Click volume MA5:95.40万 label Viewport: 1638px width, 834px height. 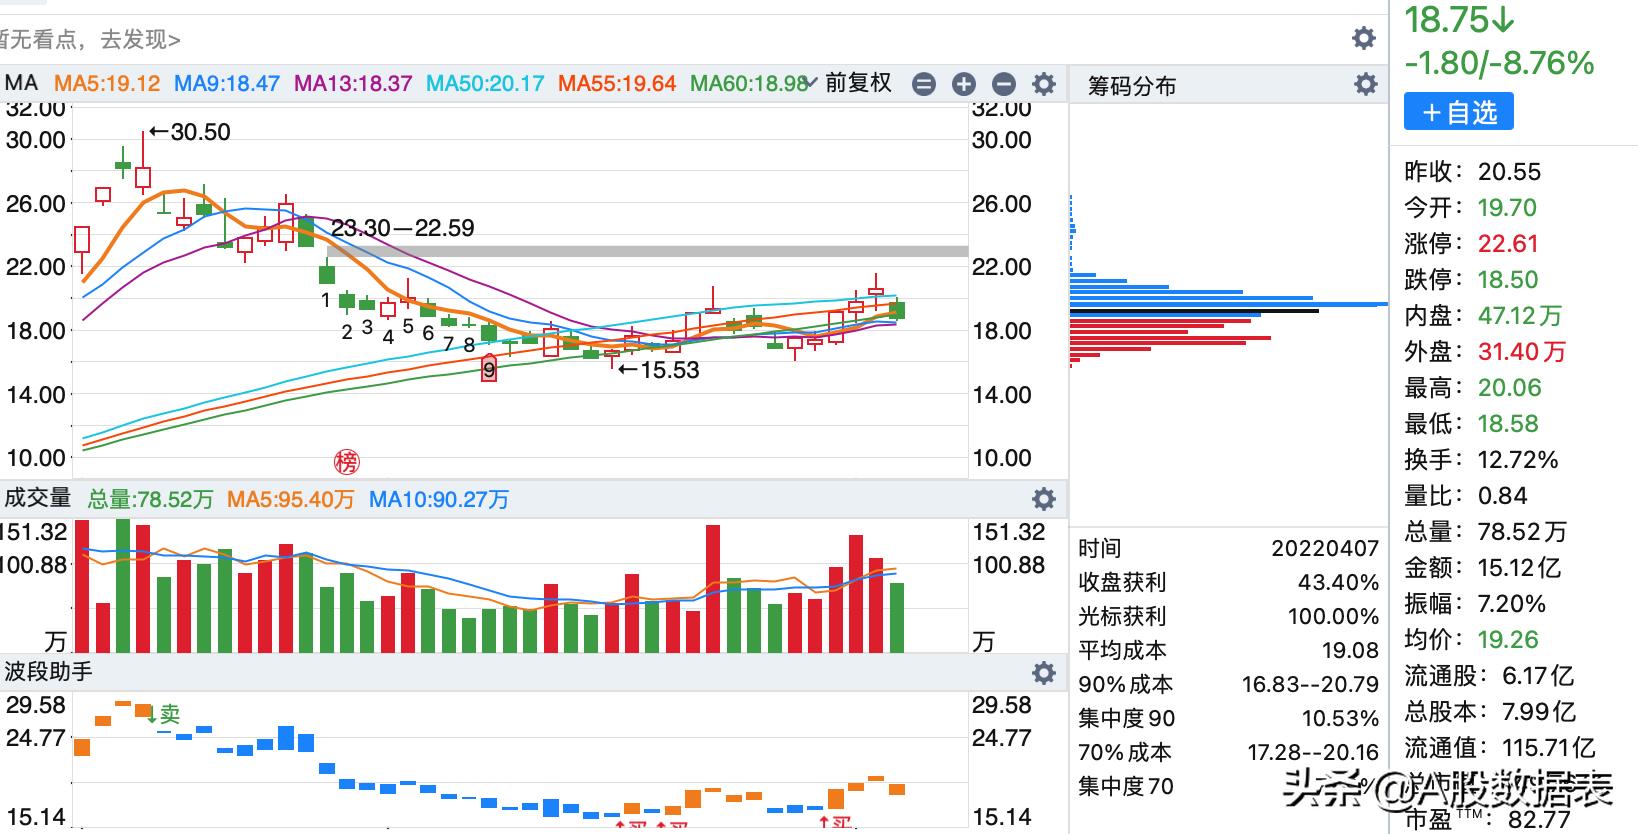(290, 498)
